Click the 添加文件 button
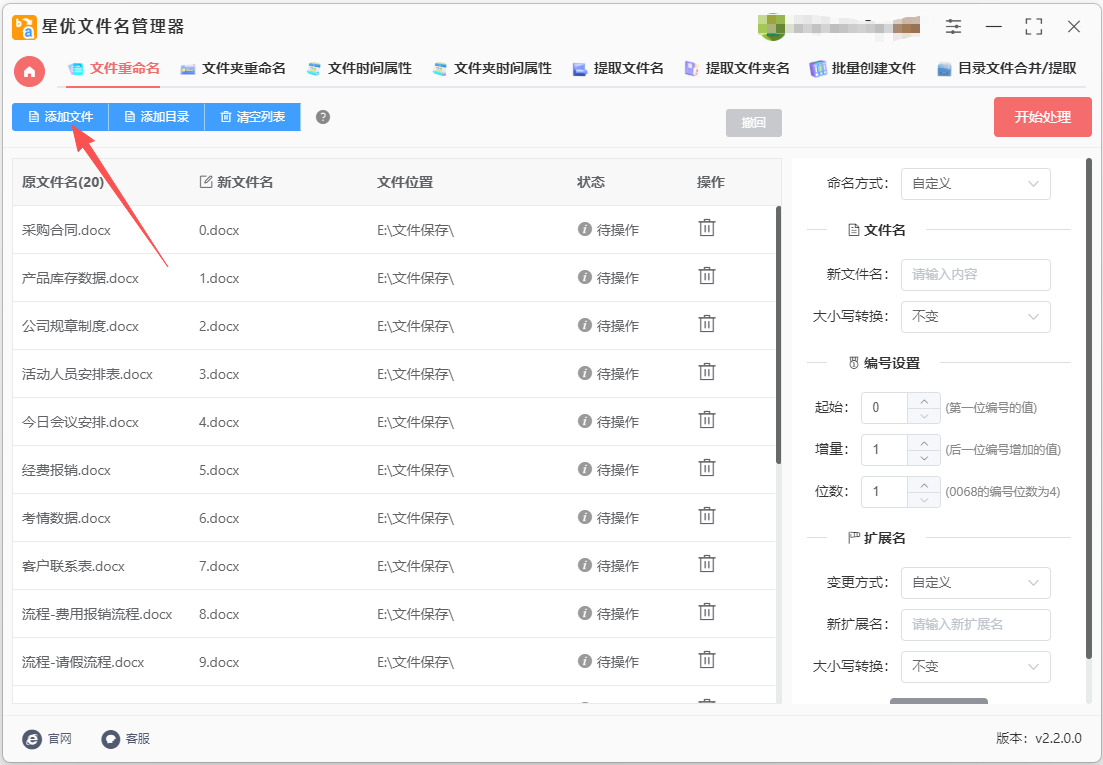The image size is (1103, 765). click(60, 117)
